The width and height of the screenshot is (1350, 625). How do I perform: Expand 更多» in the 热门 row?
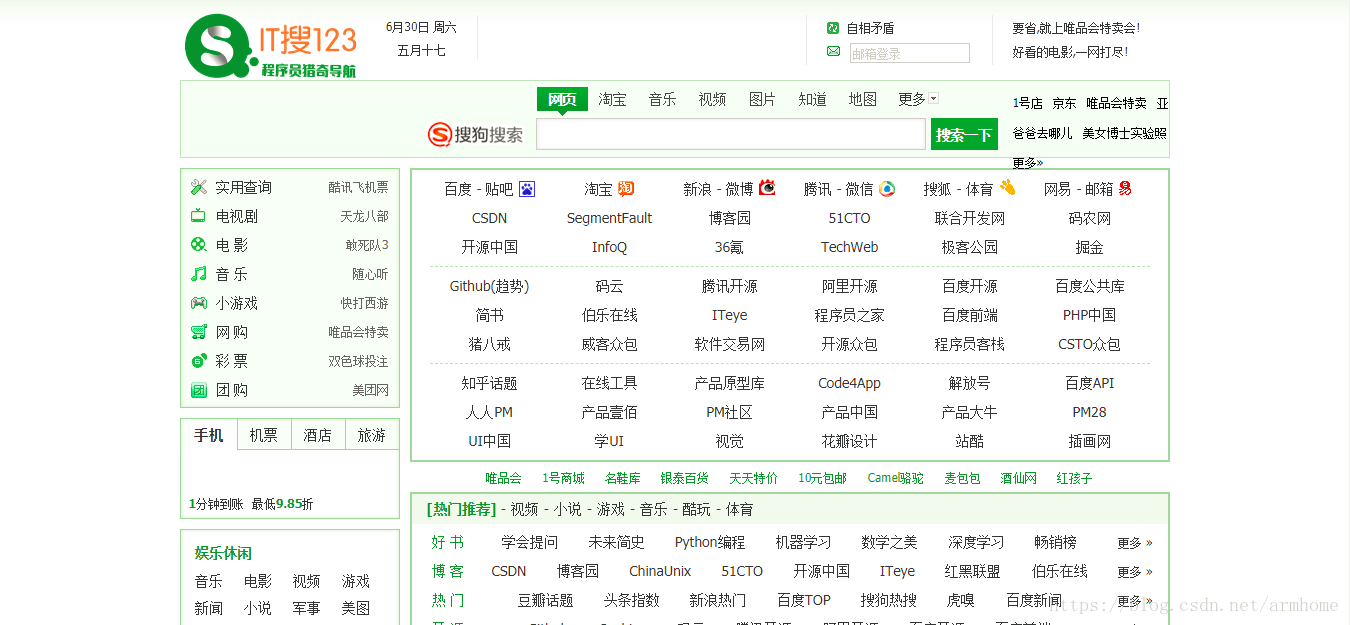tap(1135, 601)
